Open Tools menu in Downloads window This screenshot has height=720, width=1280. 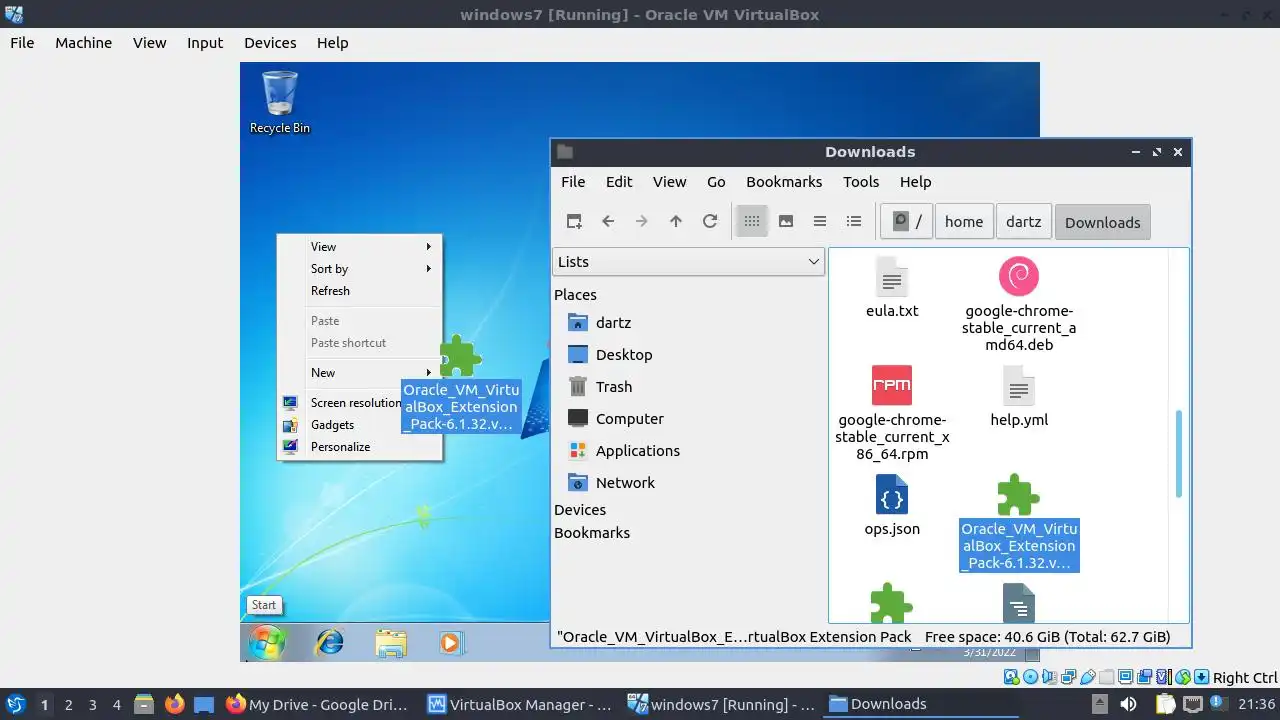(861, 182)
